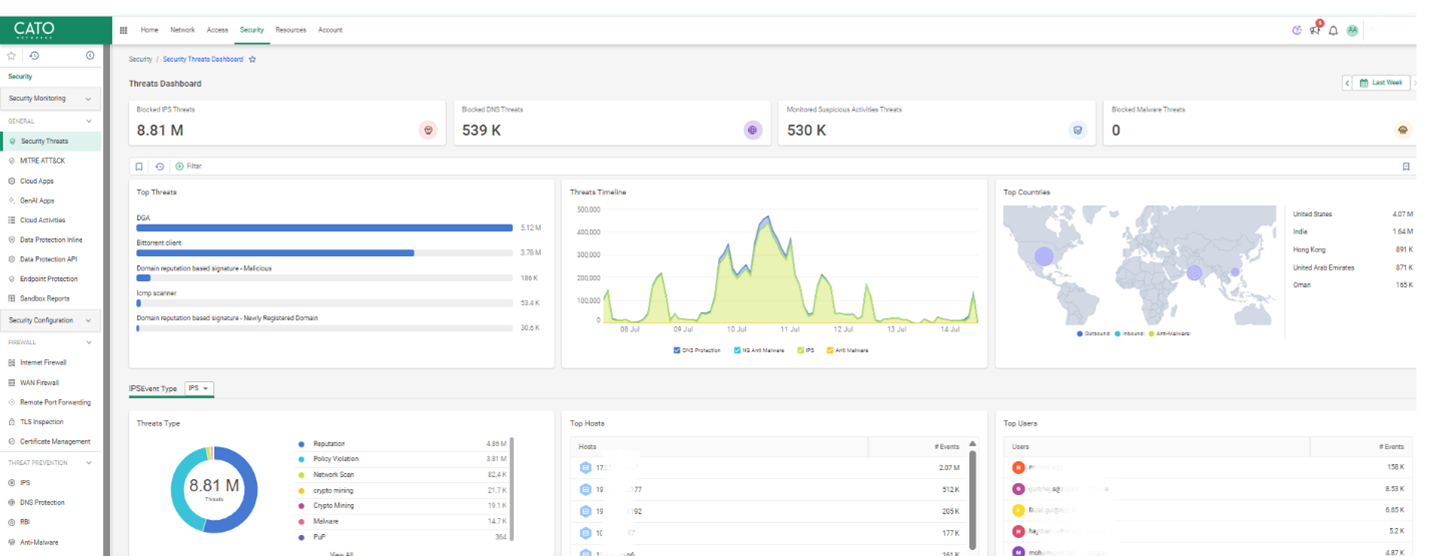
Task: Click the DGA threat progress bar
Action: pyautogui.click(x=325, y=227)
